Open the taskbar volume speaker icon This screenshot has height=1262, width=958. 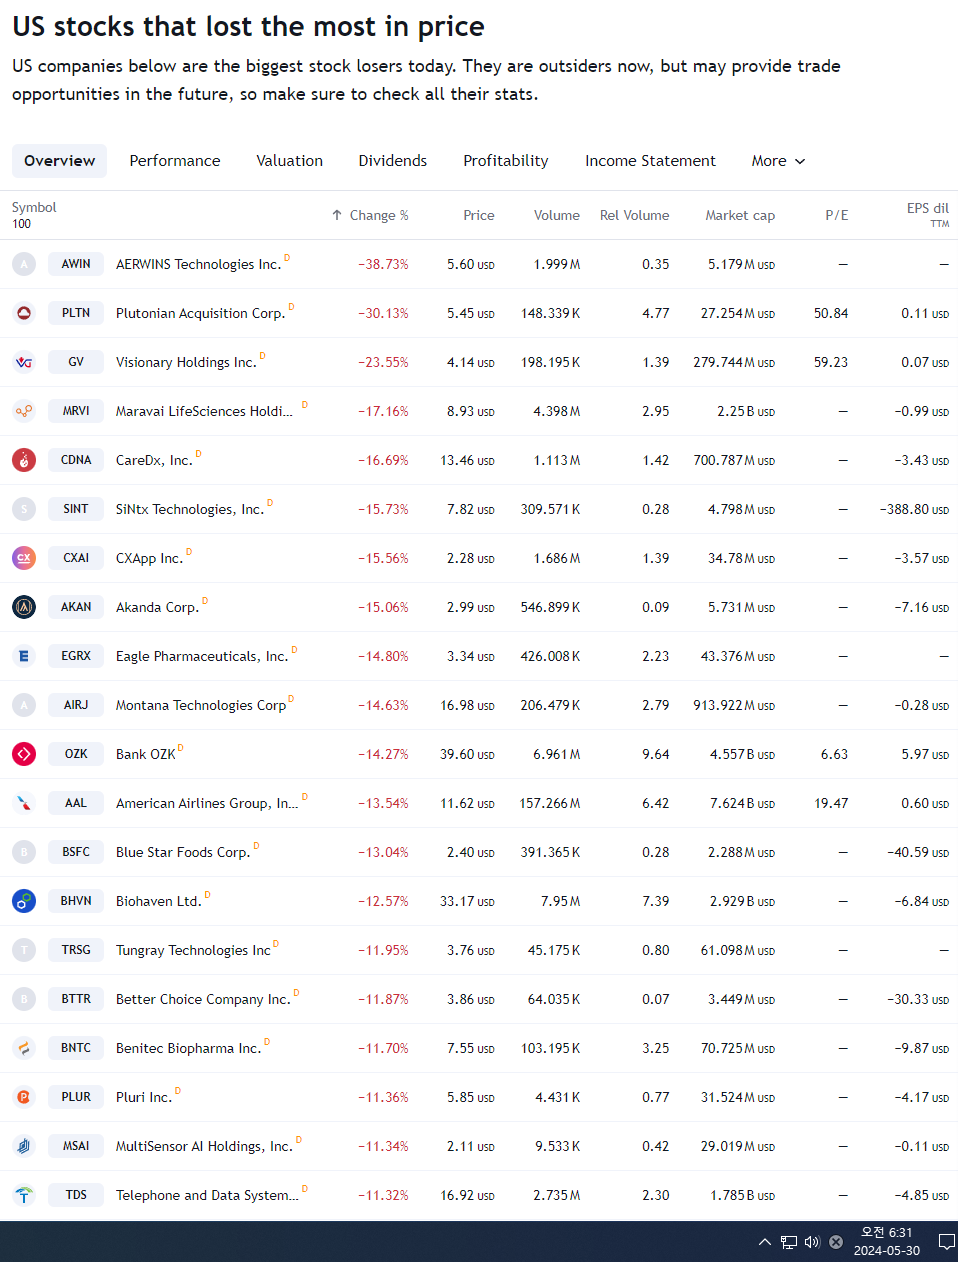(812, 1242)
